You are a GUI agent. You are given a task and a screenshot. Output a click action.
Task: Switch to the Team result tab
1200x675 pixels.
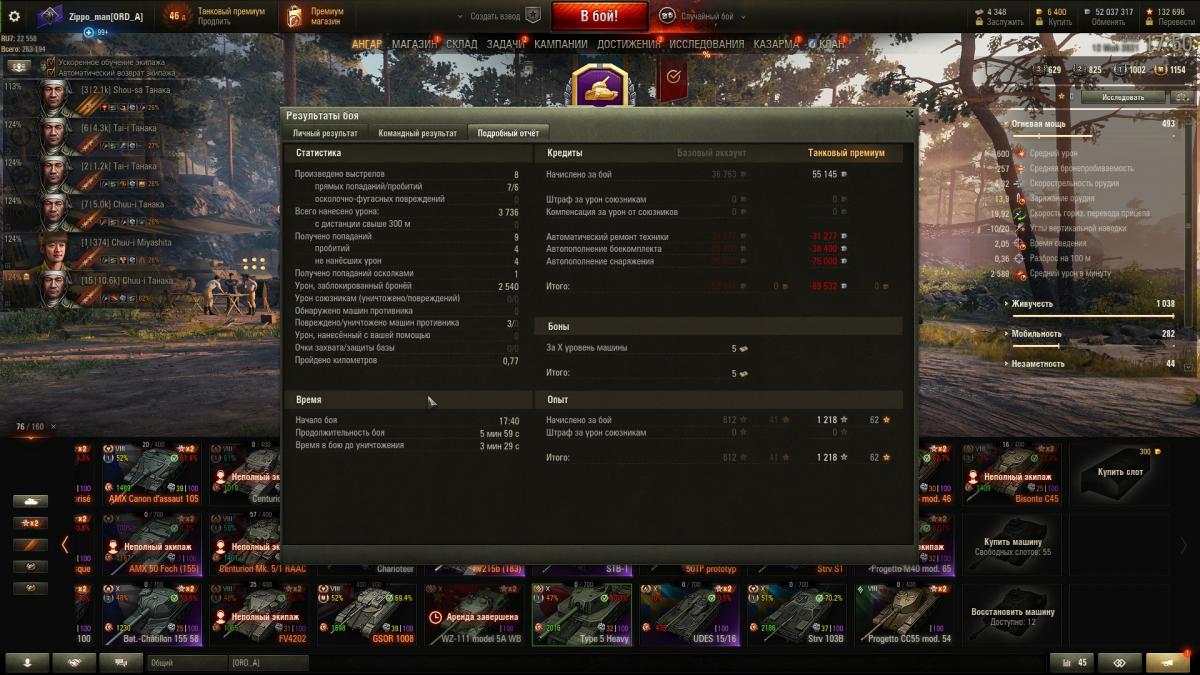(417, 133)
